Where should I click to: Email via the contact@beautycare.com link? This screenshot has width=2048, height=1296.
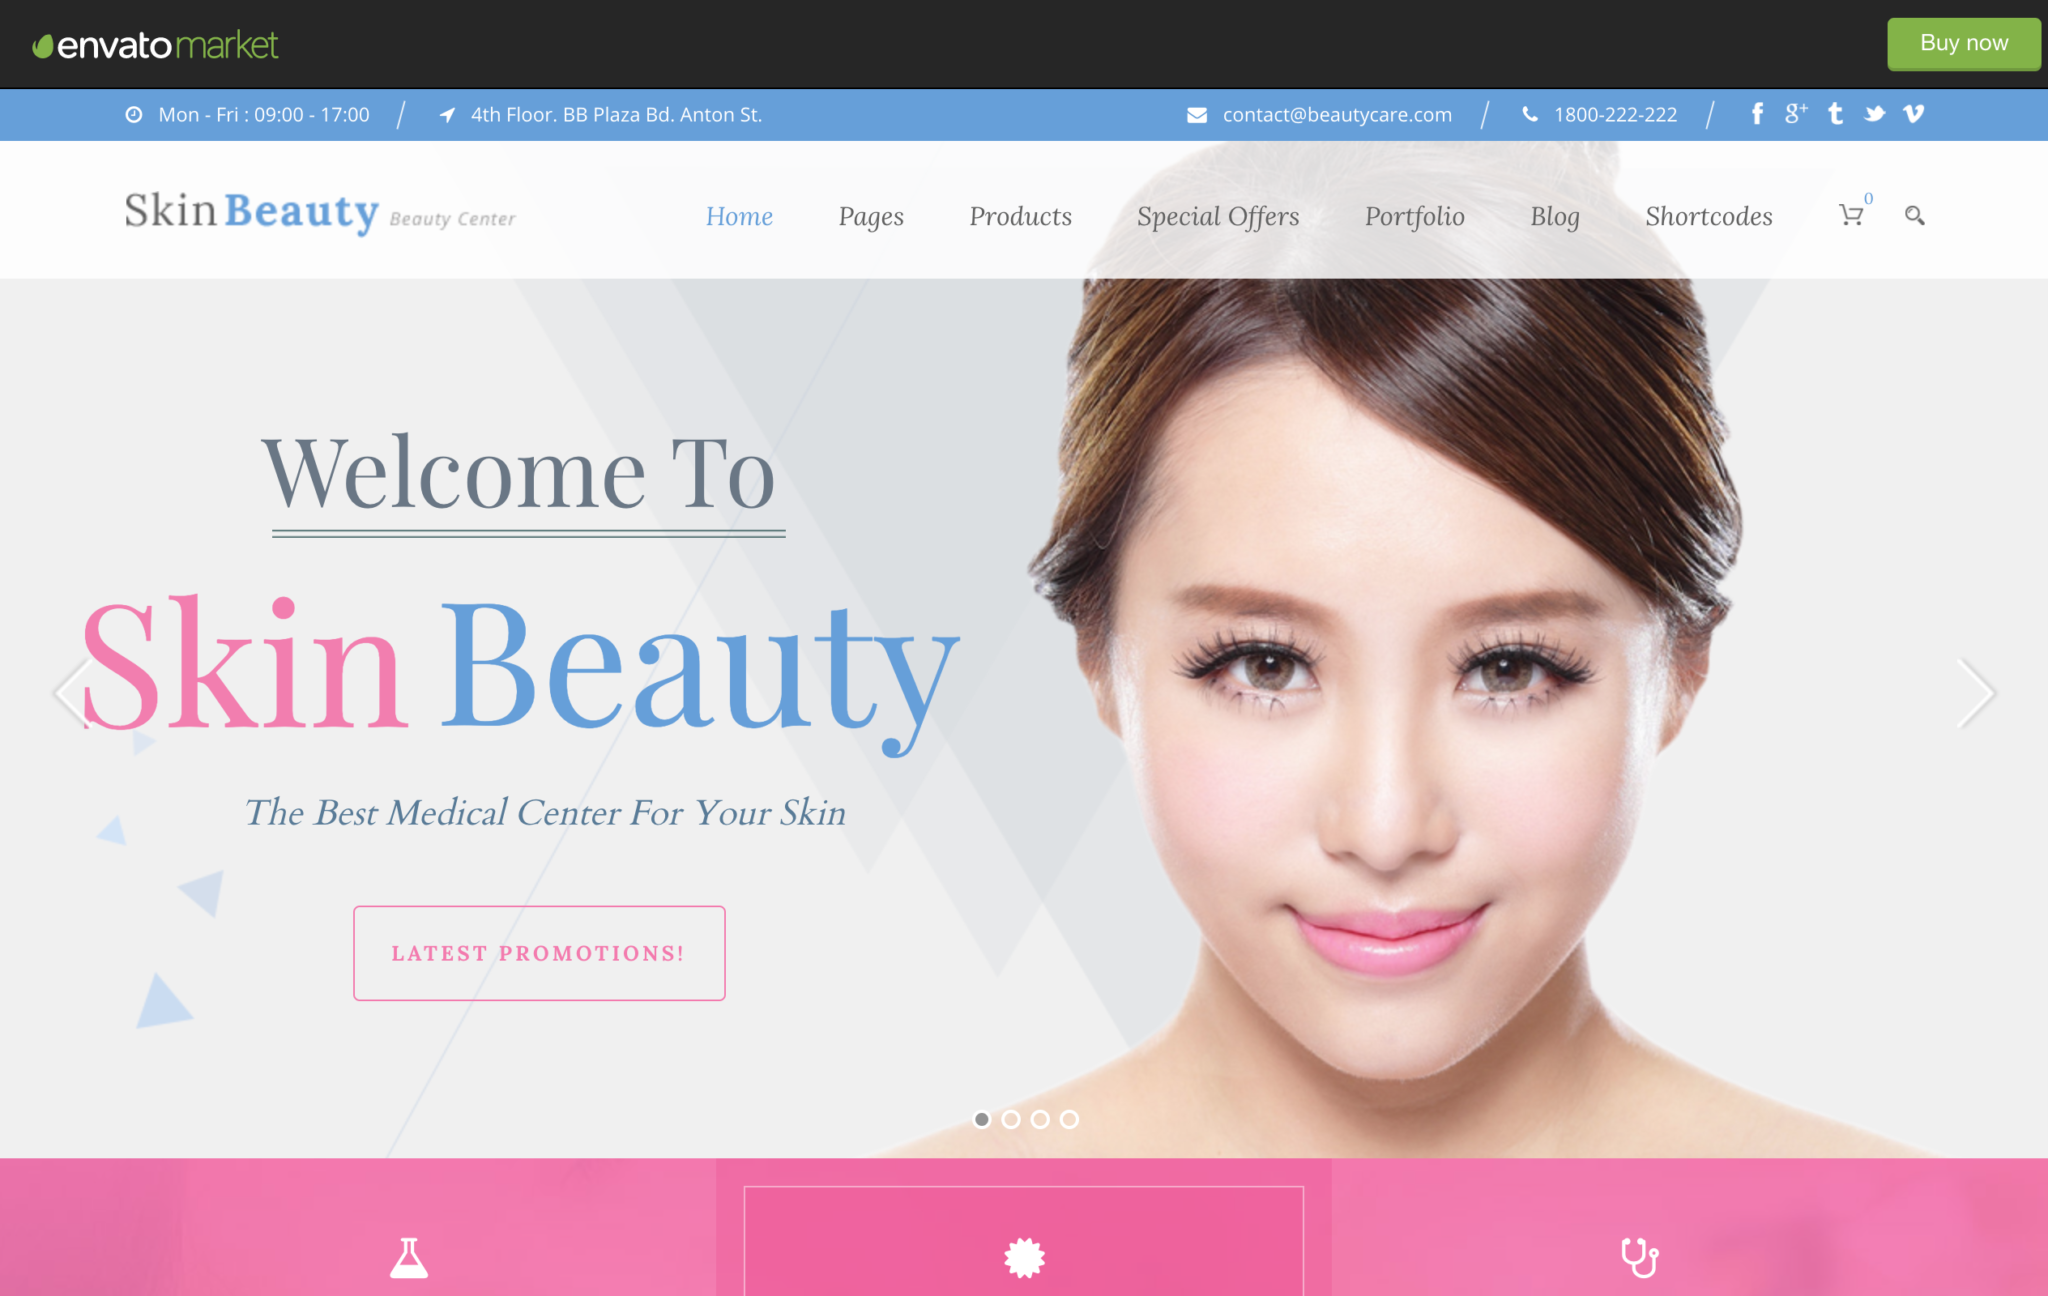[1336, 114]
